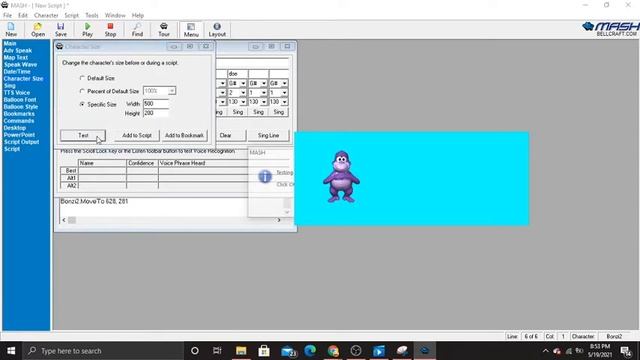Click the Best row label in the table
640x360 pixels.
[x=69, y=171]
